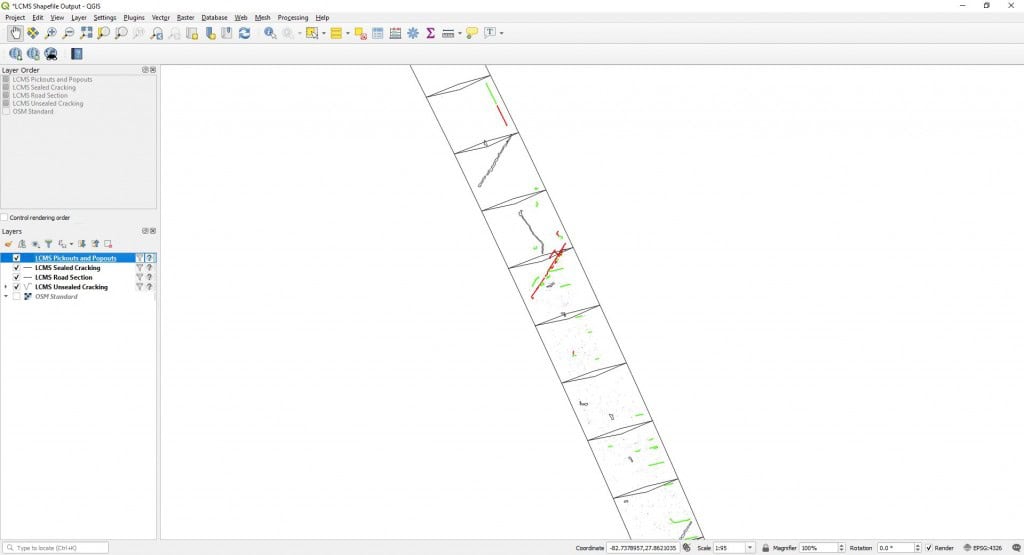Refresh the map canvas
The image size is (1024, 555).
(x=244, y=33)
